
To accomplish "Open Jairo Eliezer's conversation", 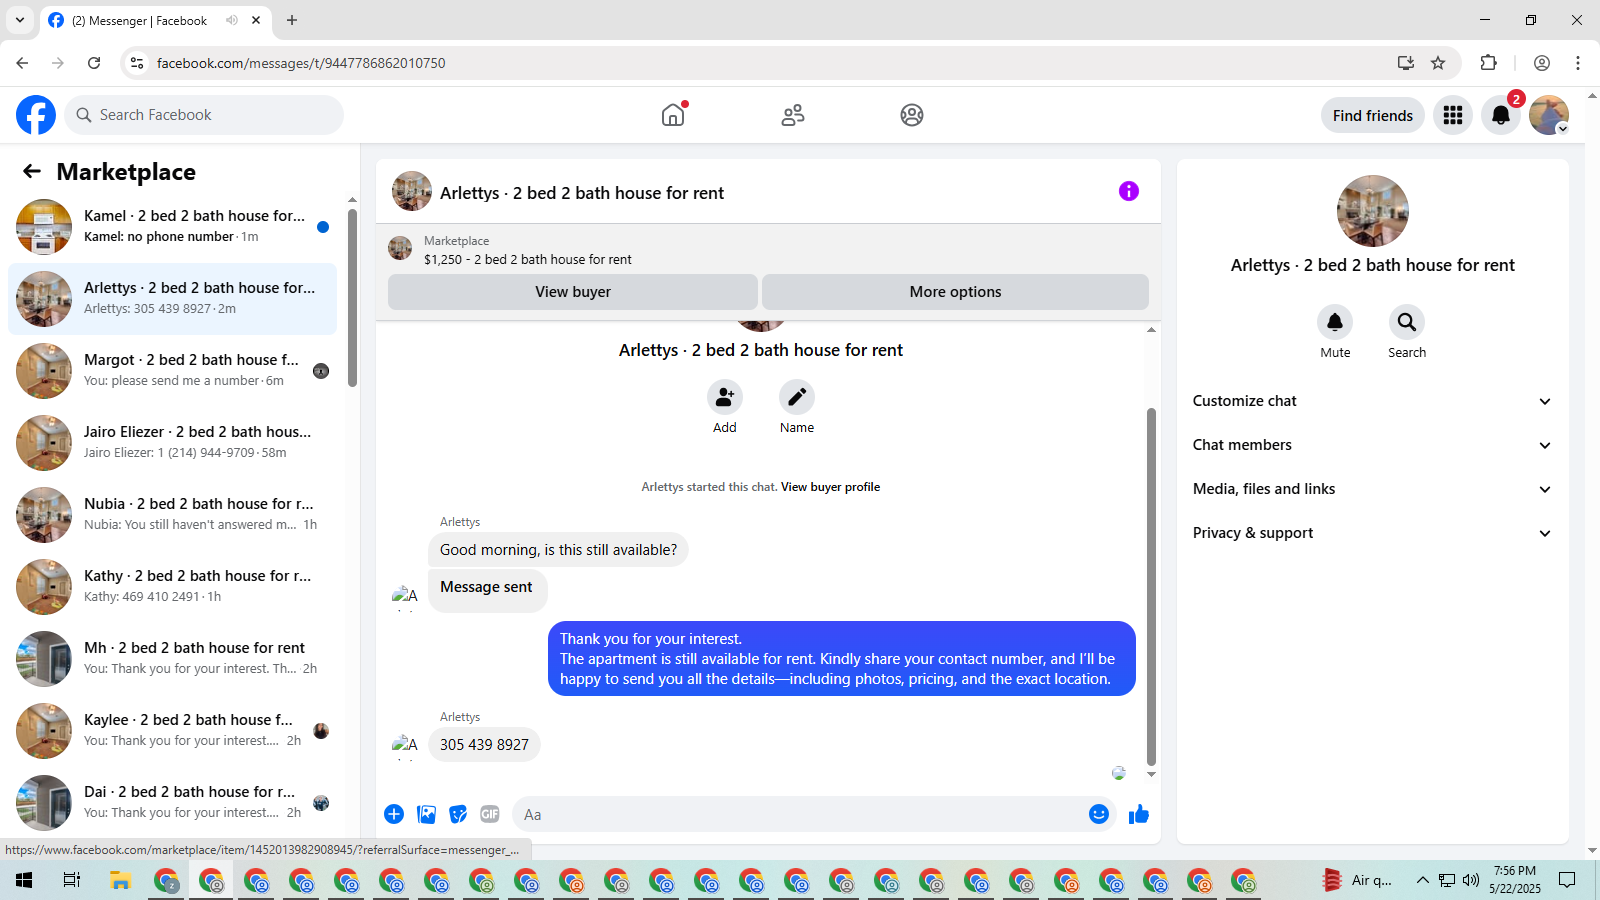I will coord(172,443).
